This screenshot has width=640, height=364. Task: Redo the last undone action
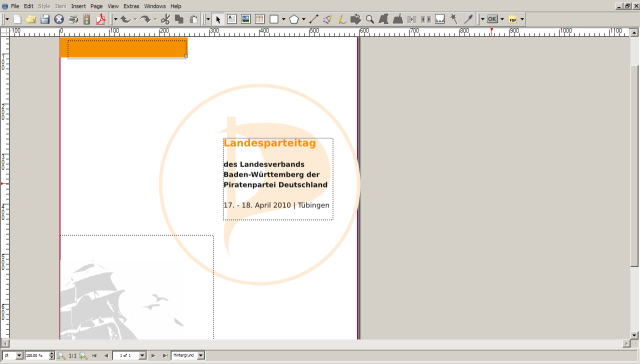click(x=145, y=19)
